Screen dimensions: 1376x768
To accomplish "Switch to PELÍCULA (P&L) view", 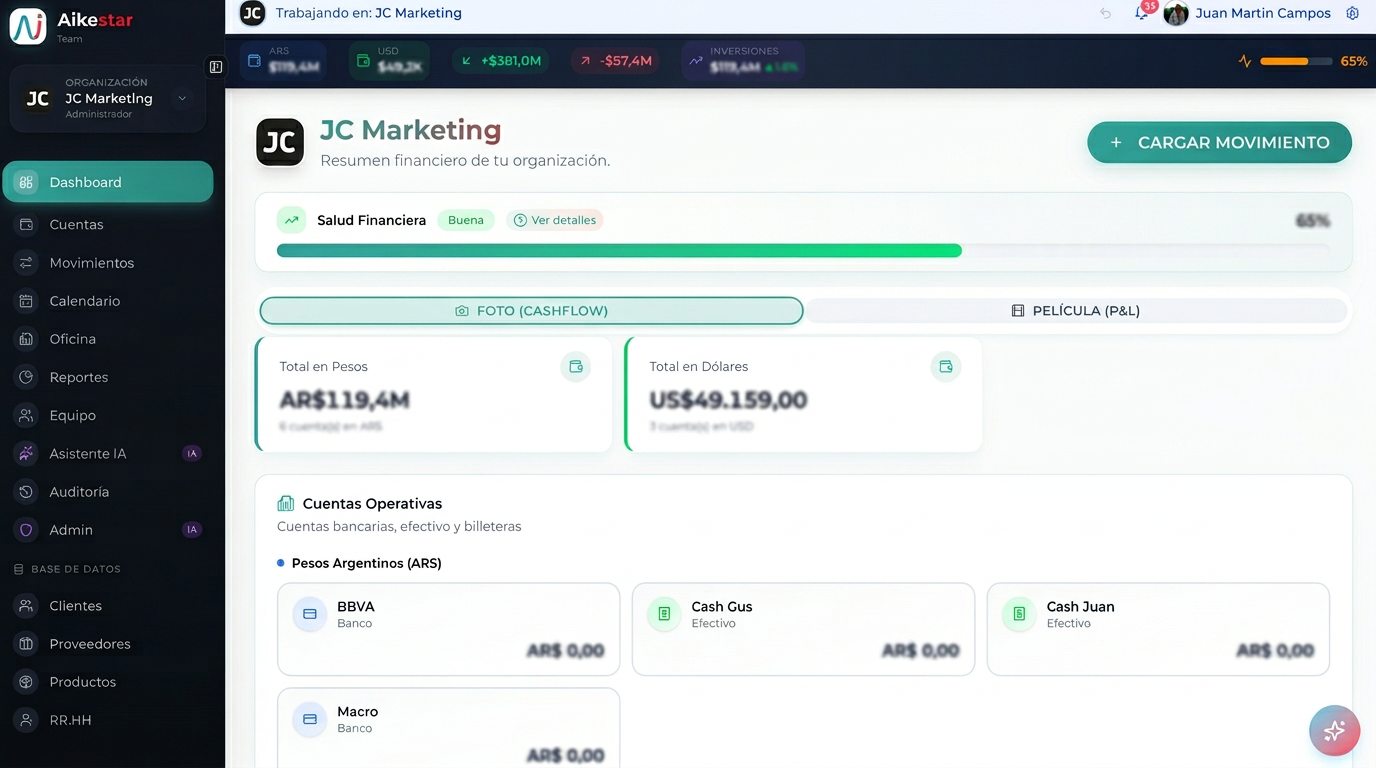I will [x=1076, y=311].
